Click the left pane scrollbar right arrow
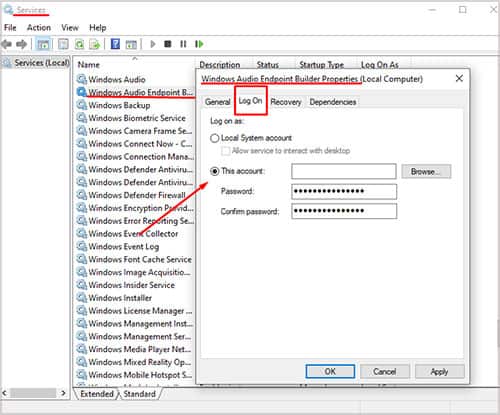Viewport: 500px width, 415px height. point(63,393)
